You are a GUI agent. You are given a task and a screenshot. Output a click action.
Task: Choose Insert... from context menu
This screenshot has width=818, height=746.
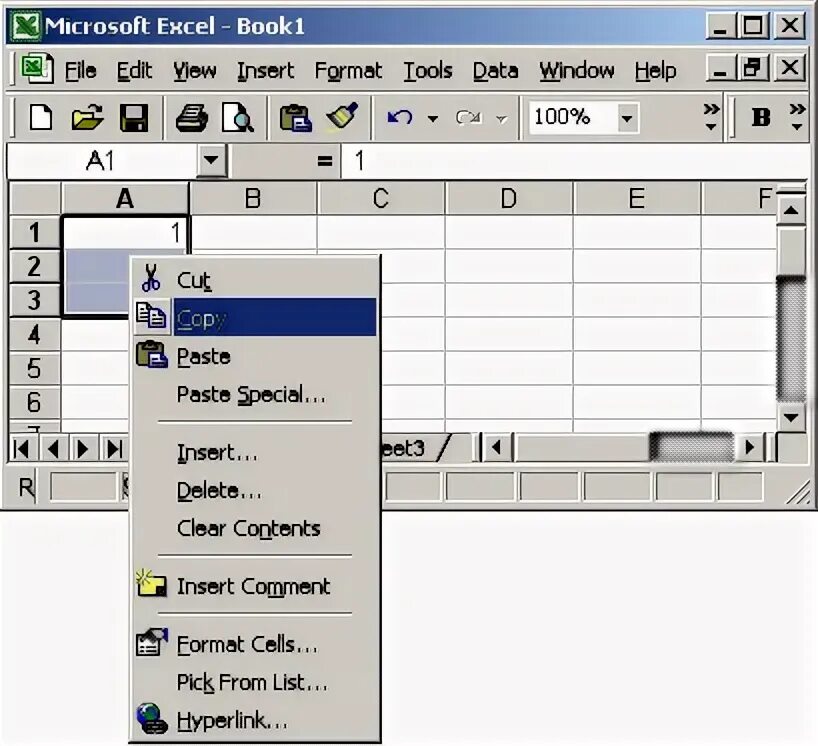coord(255,452)
